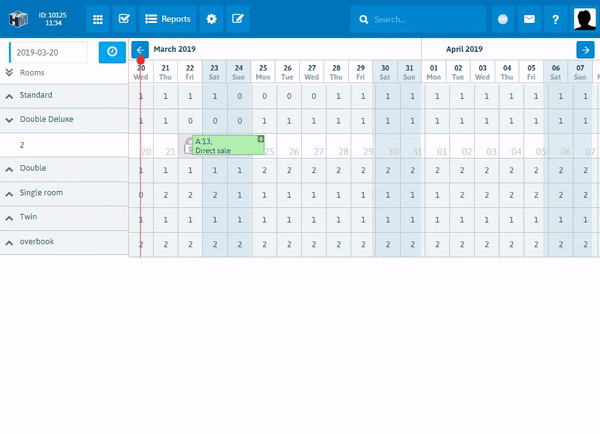Click the date field 2019-03-20
The width and height of the screenshot is (600, 434).
(48, 52)
